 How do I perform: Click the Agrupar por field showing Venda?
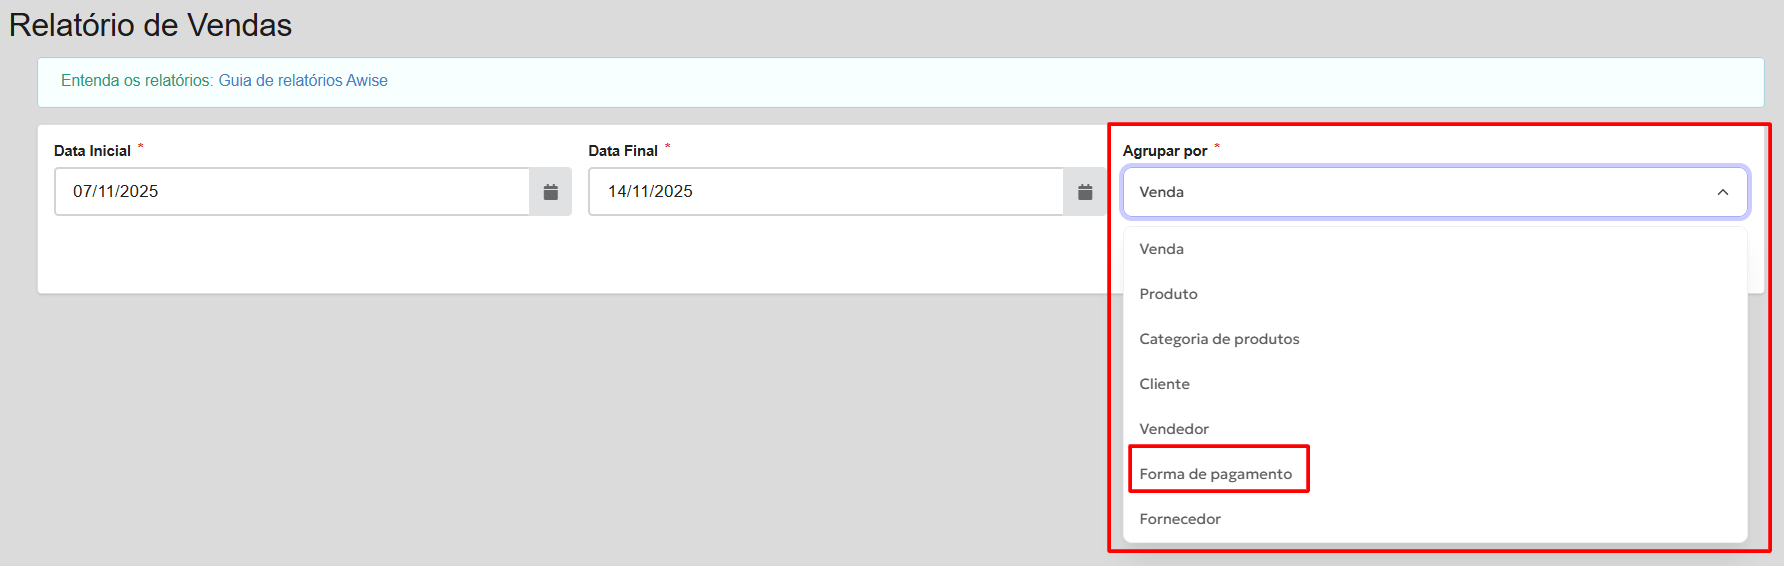(x=1400, y=192)
